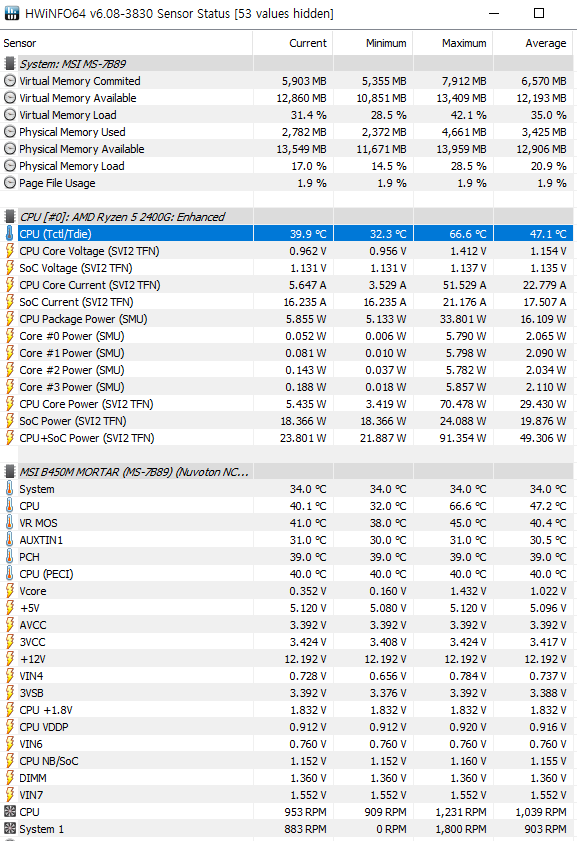Screen dimensions: 577x841
Task: Click lightning icon of CPU Package Power (SMU)
Action: pos(10,319)
